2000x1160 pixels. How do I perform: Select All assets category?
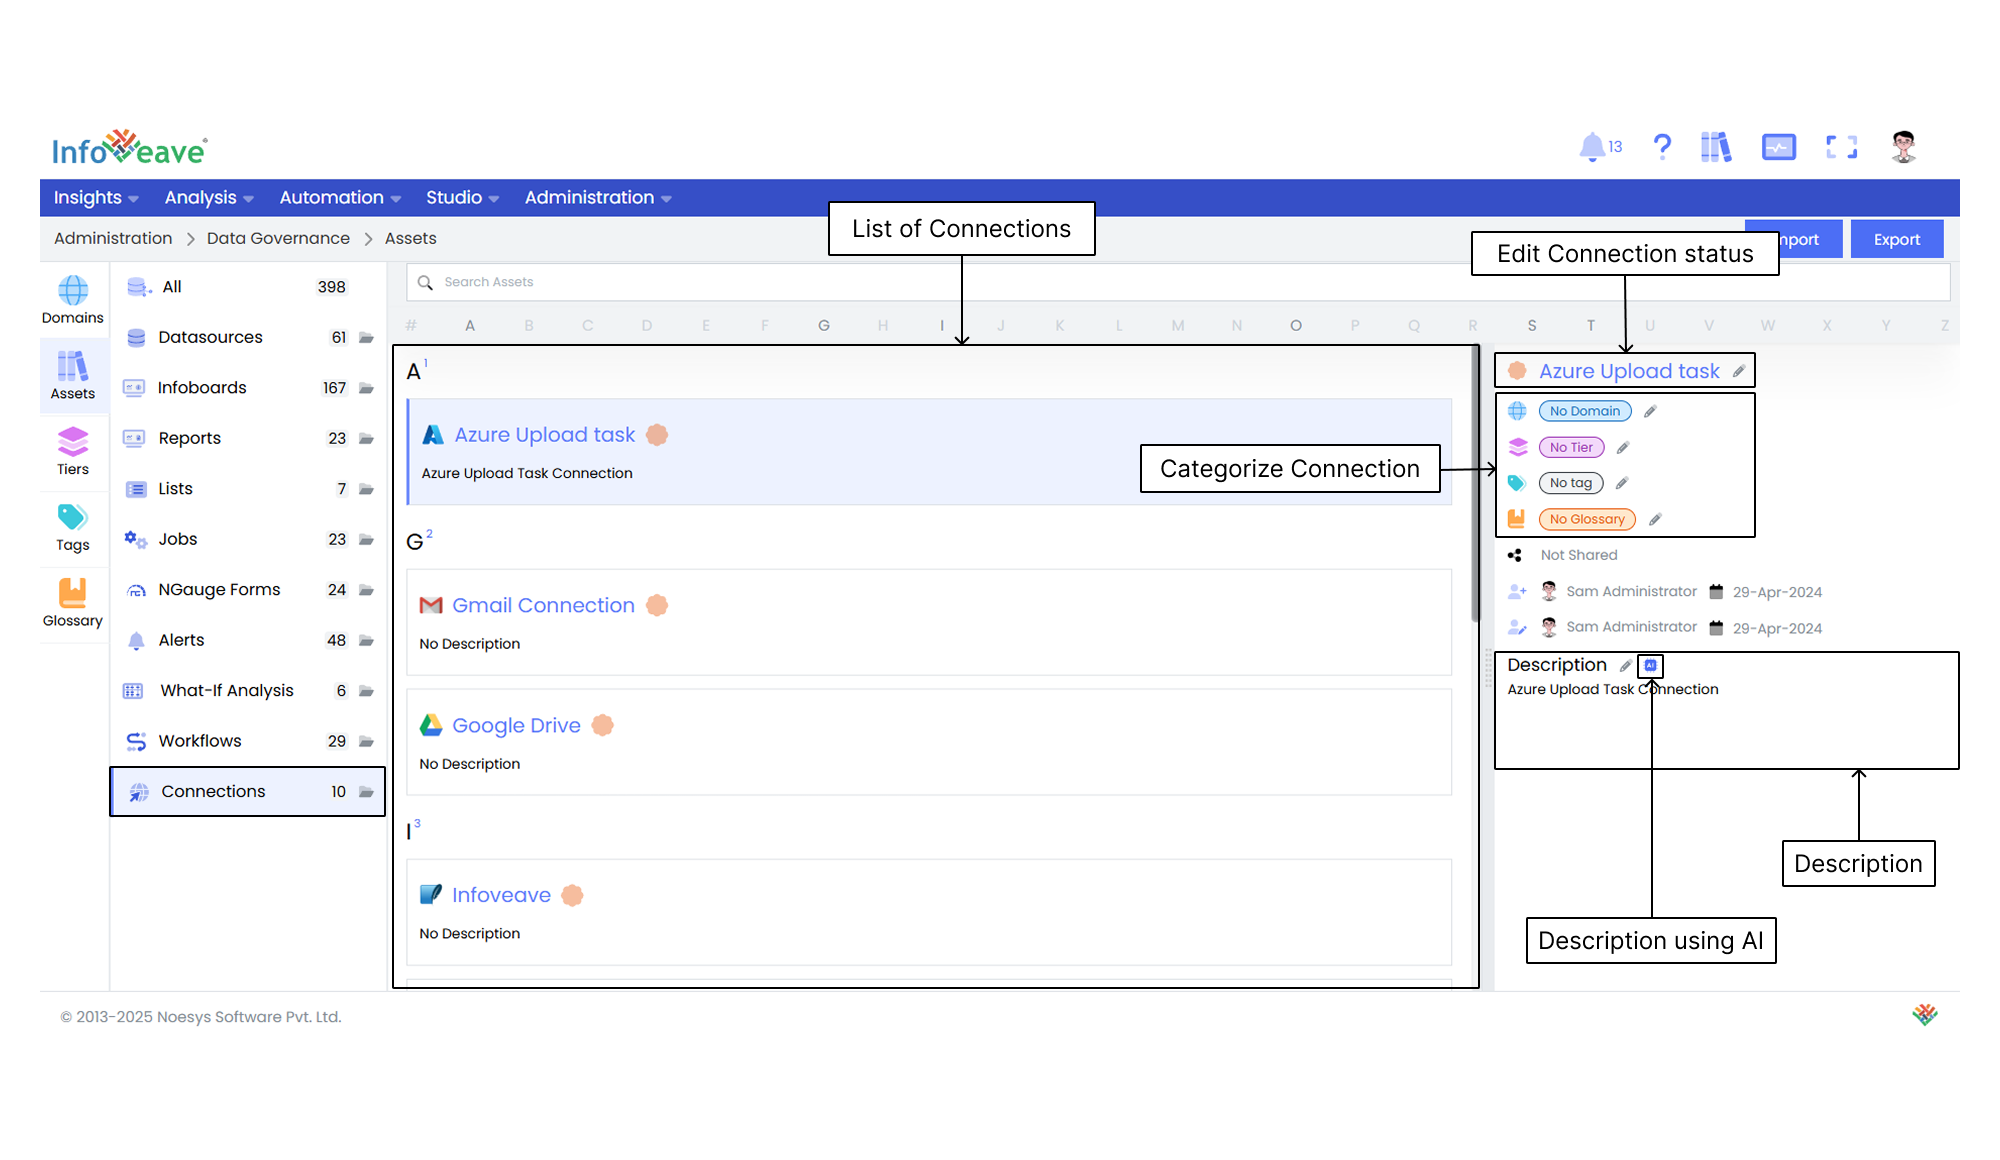click(247, 287)
